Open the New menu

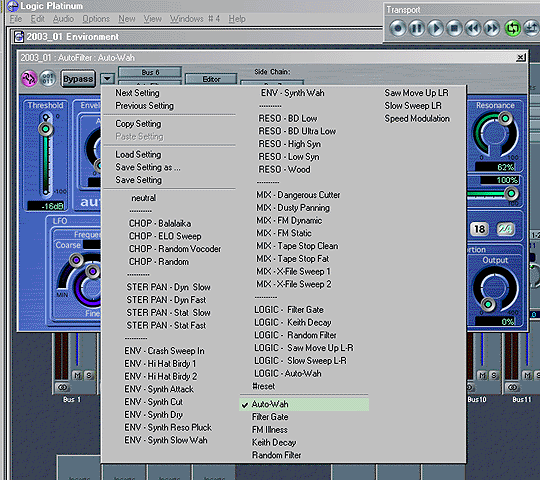(x=127, y=19)
